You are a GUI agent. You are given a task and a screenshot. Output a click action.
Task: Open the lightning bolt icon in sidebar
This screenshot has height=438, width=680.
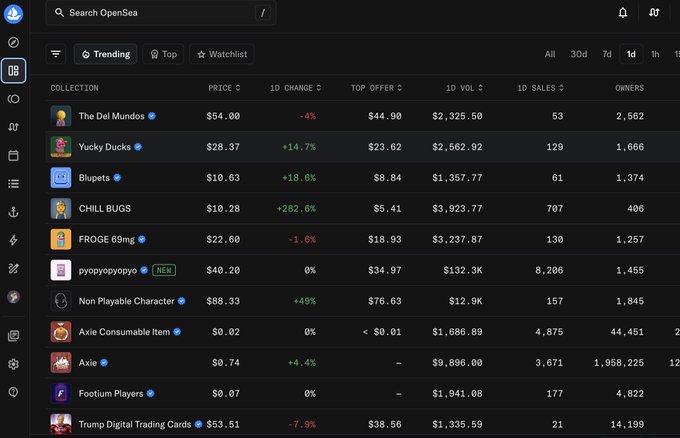click(13, 240)
